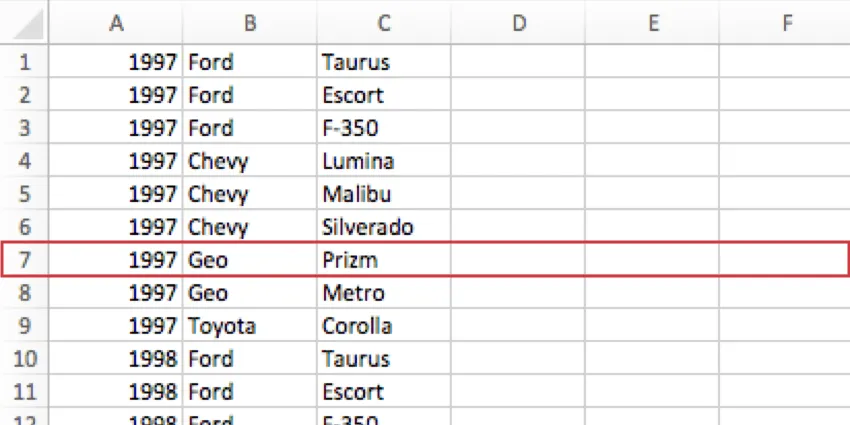Image resolution: width=850 pixels, height=425 pixels.
Task: Select column B header
Action: click(x=249, y=23)
